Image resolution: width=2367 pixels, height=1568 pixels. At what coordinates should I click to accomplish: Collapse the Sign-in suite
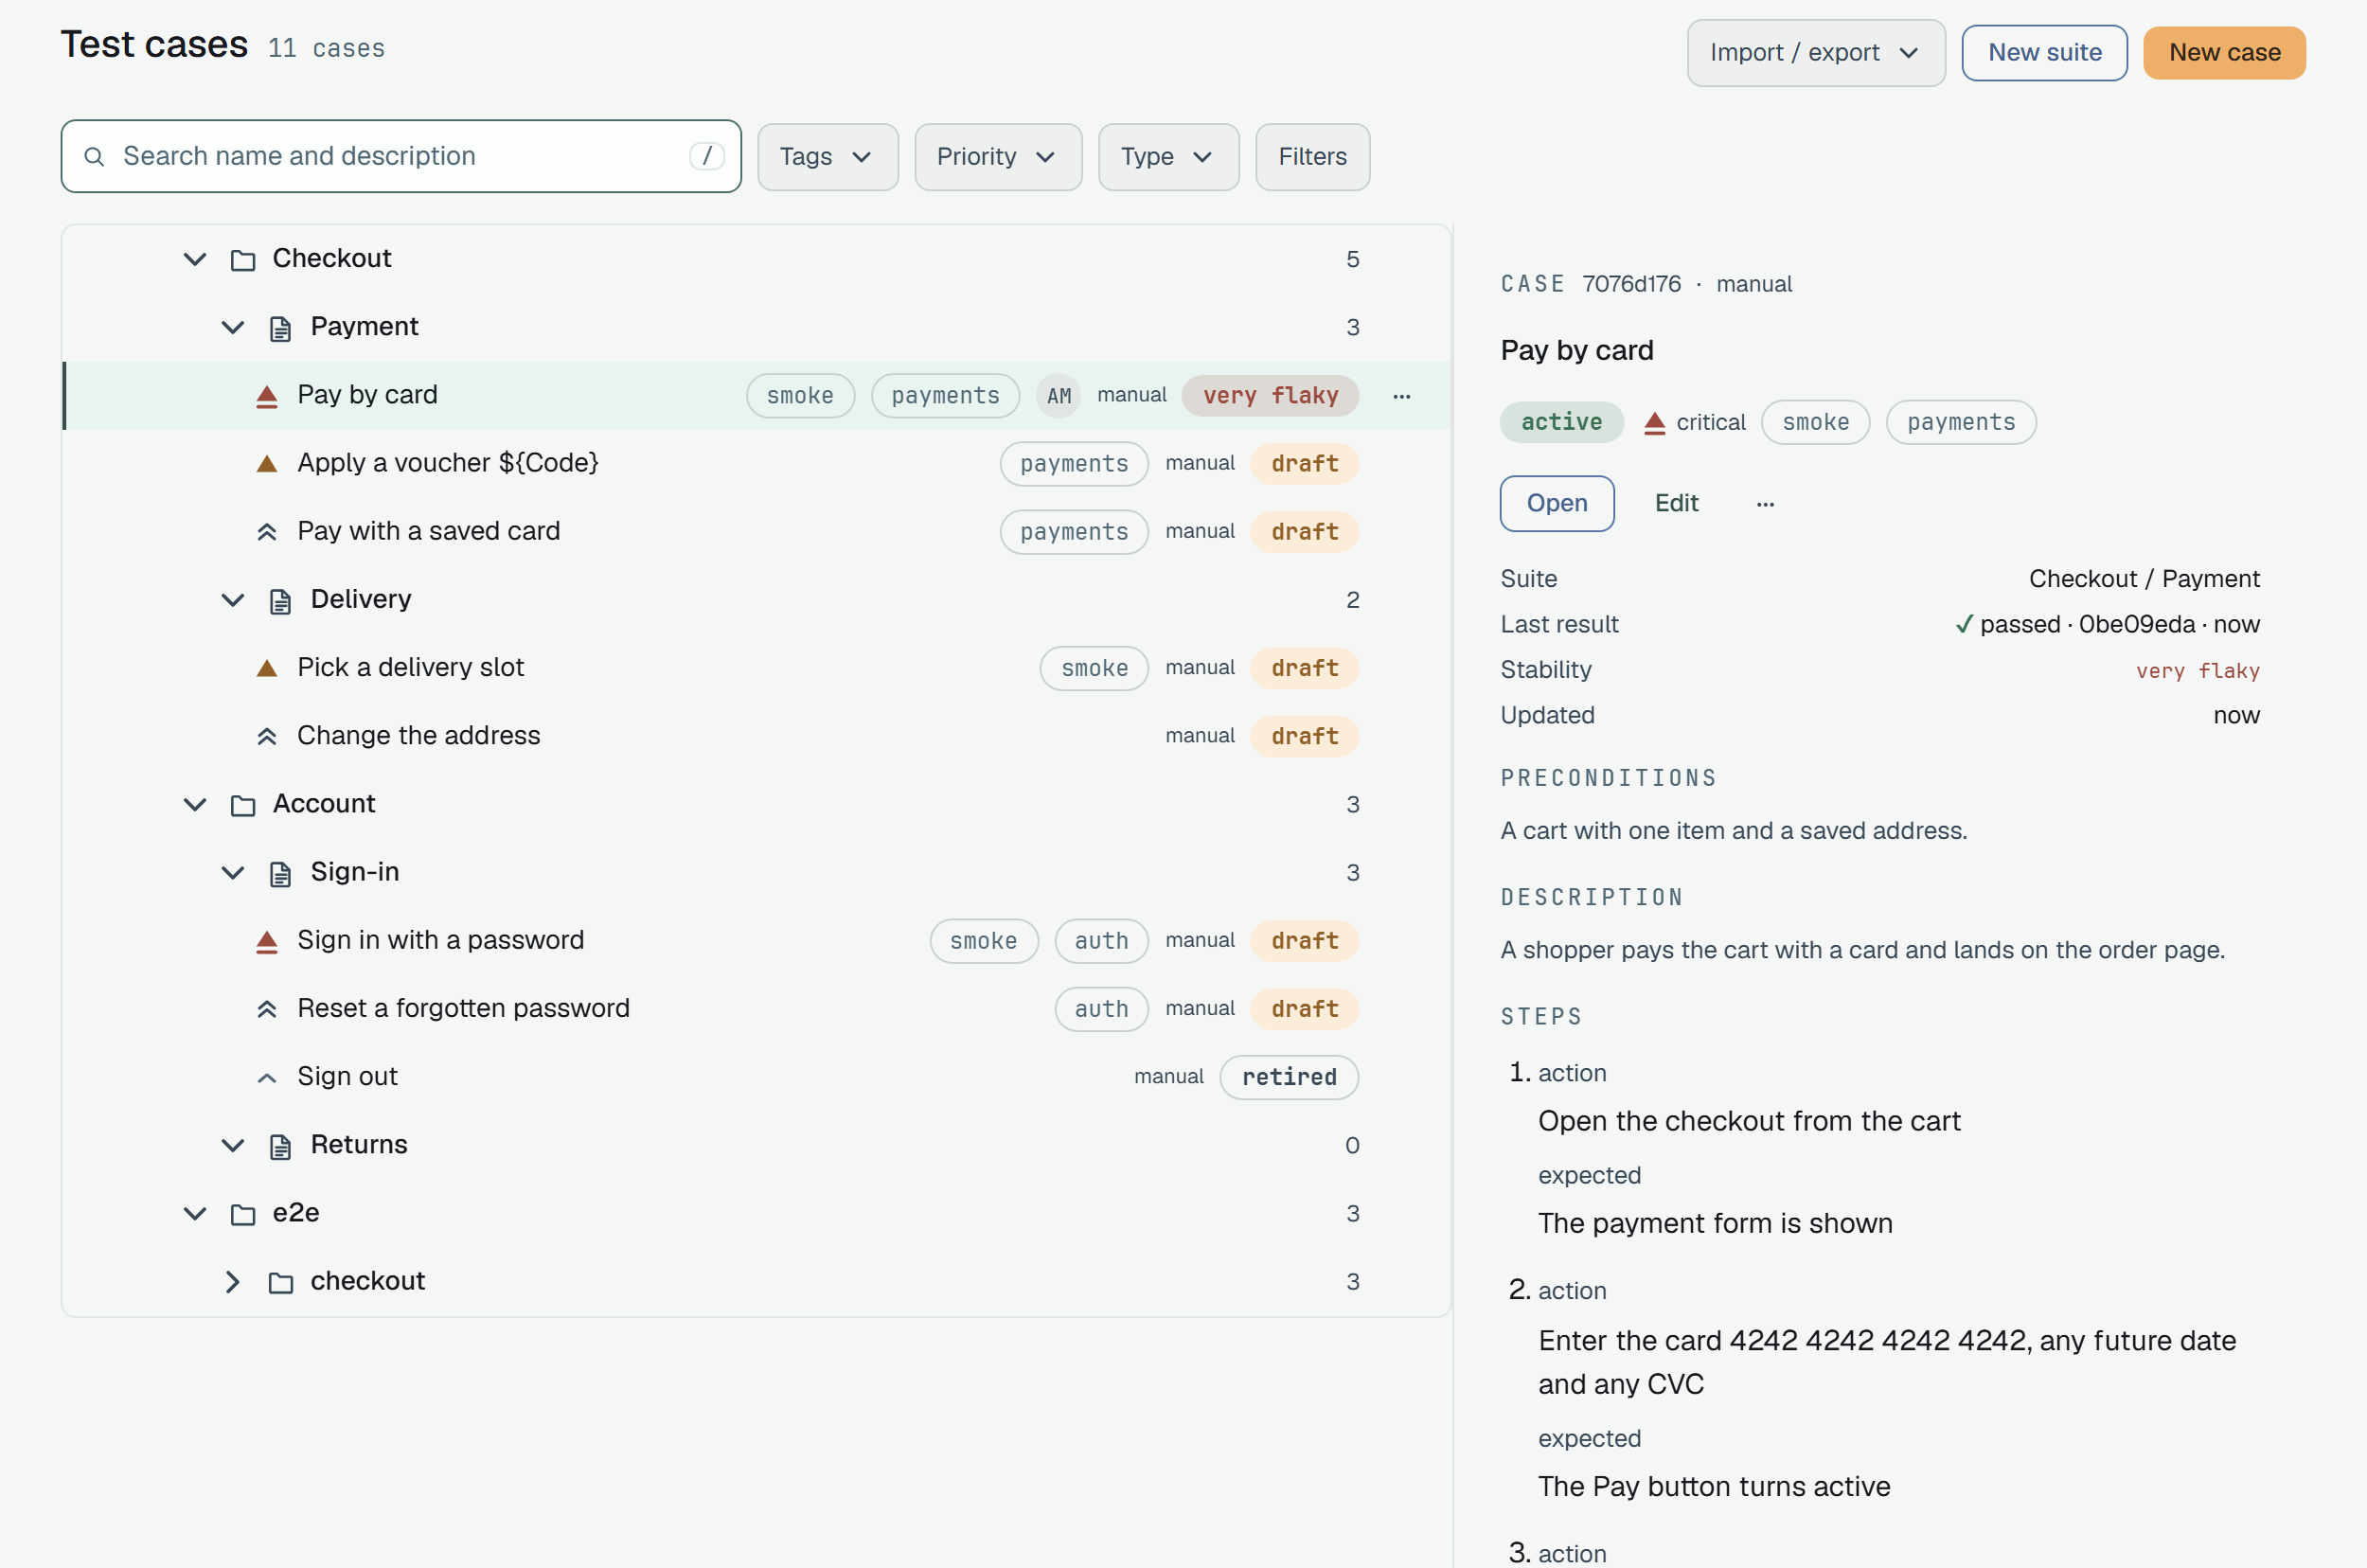[233, 873]
